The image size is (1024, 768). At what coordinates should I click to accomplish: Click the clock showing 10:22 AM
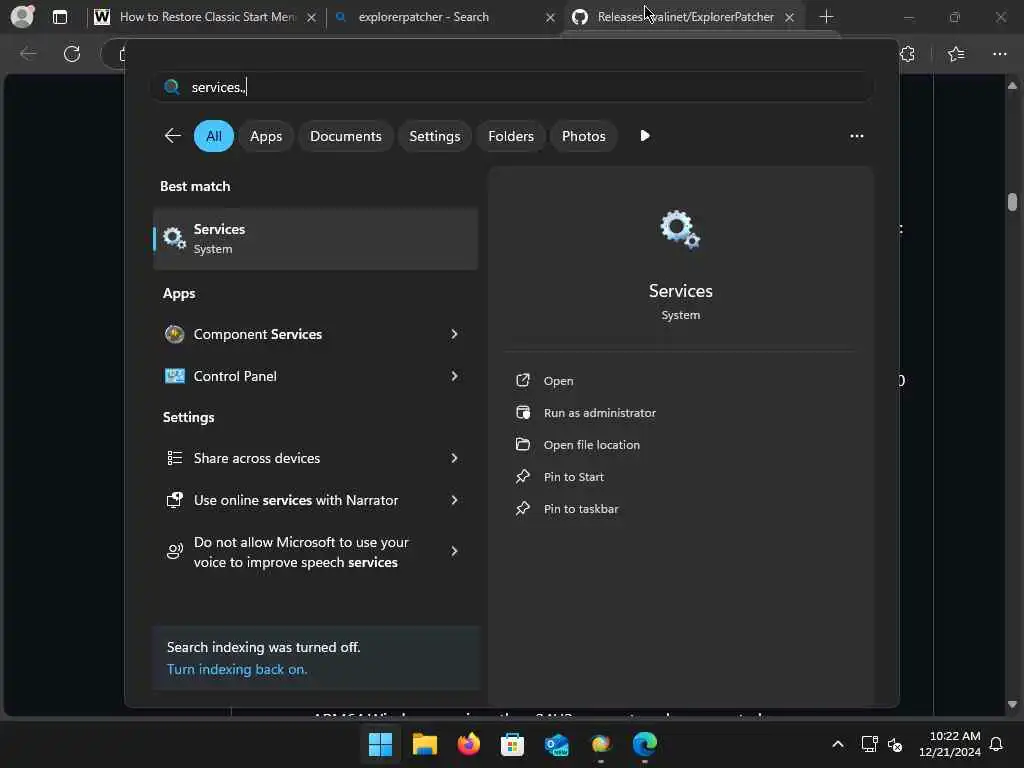(x=950, y=744)
